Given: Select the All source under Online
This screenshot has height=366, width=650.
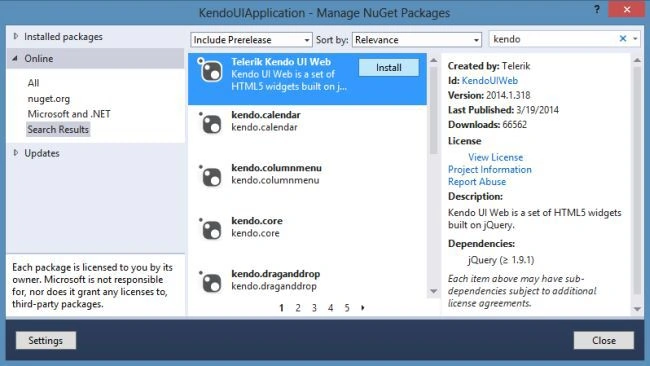Looking at the screenshot, I should click(x=34, y=83).
